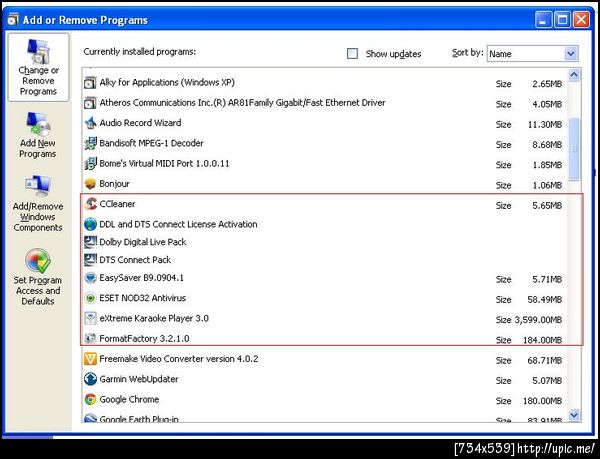
Task: Click the title bar Add or Remove Programs icon
Action: pyautogui.click(x=13, y=20)
